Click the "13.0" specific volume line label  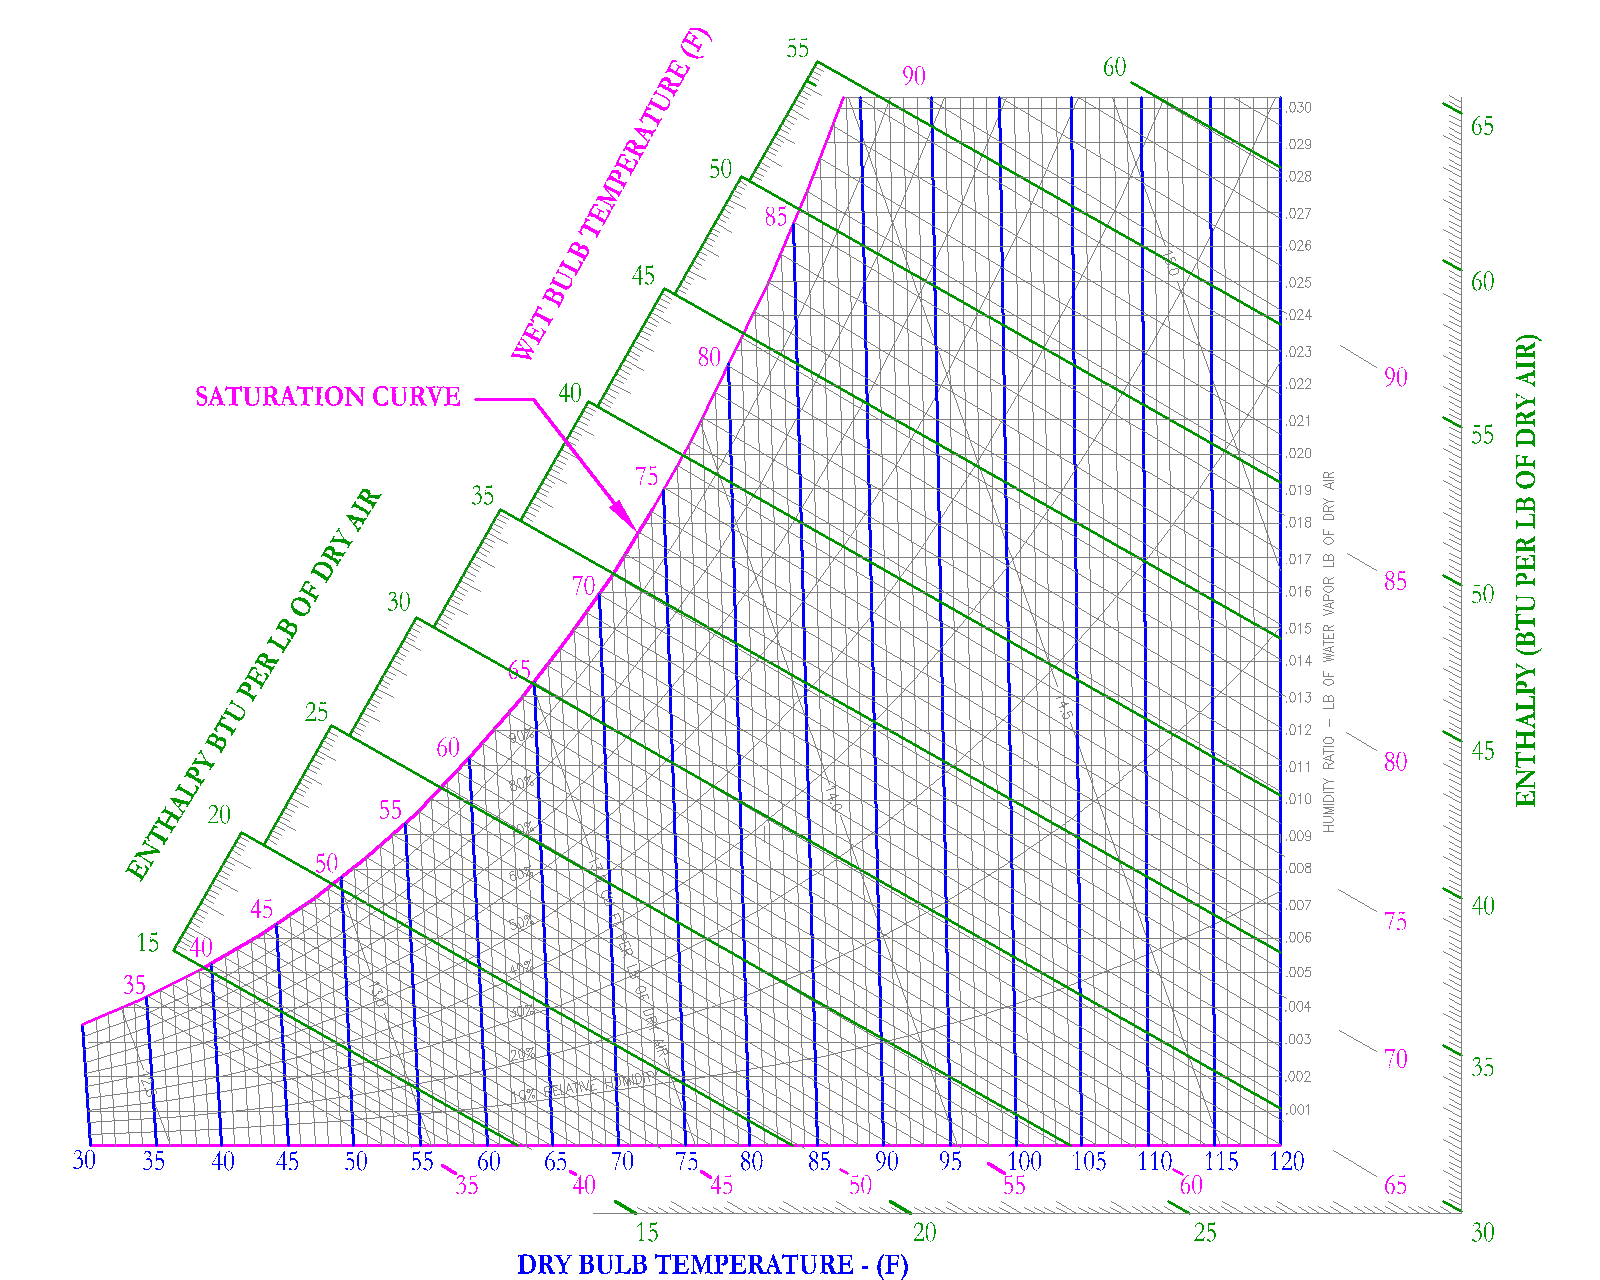(x=377, y=992)
